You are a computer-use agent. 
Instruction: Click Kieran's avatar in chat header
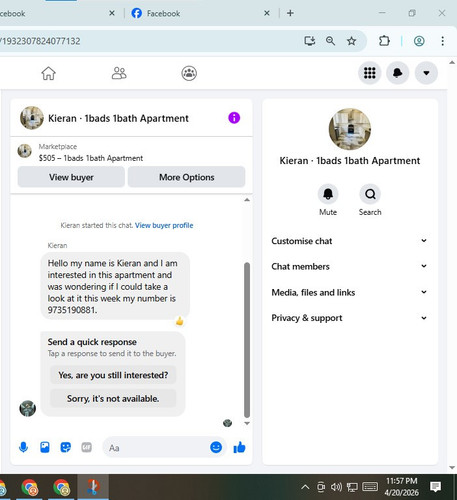(32, 118)
